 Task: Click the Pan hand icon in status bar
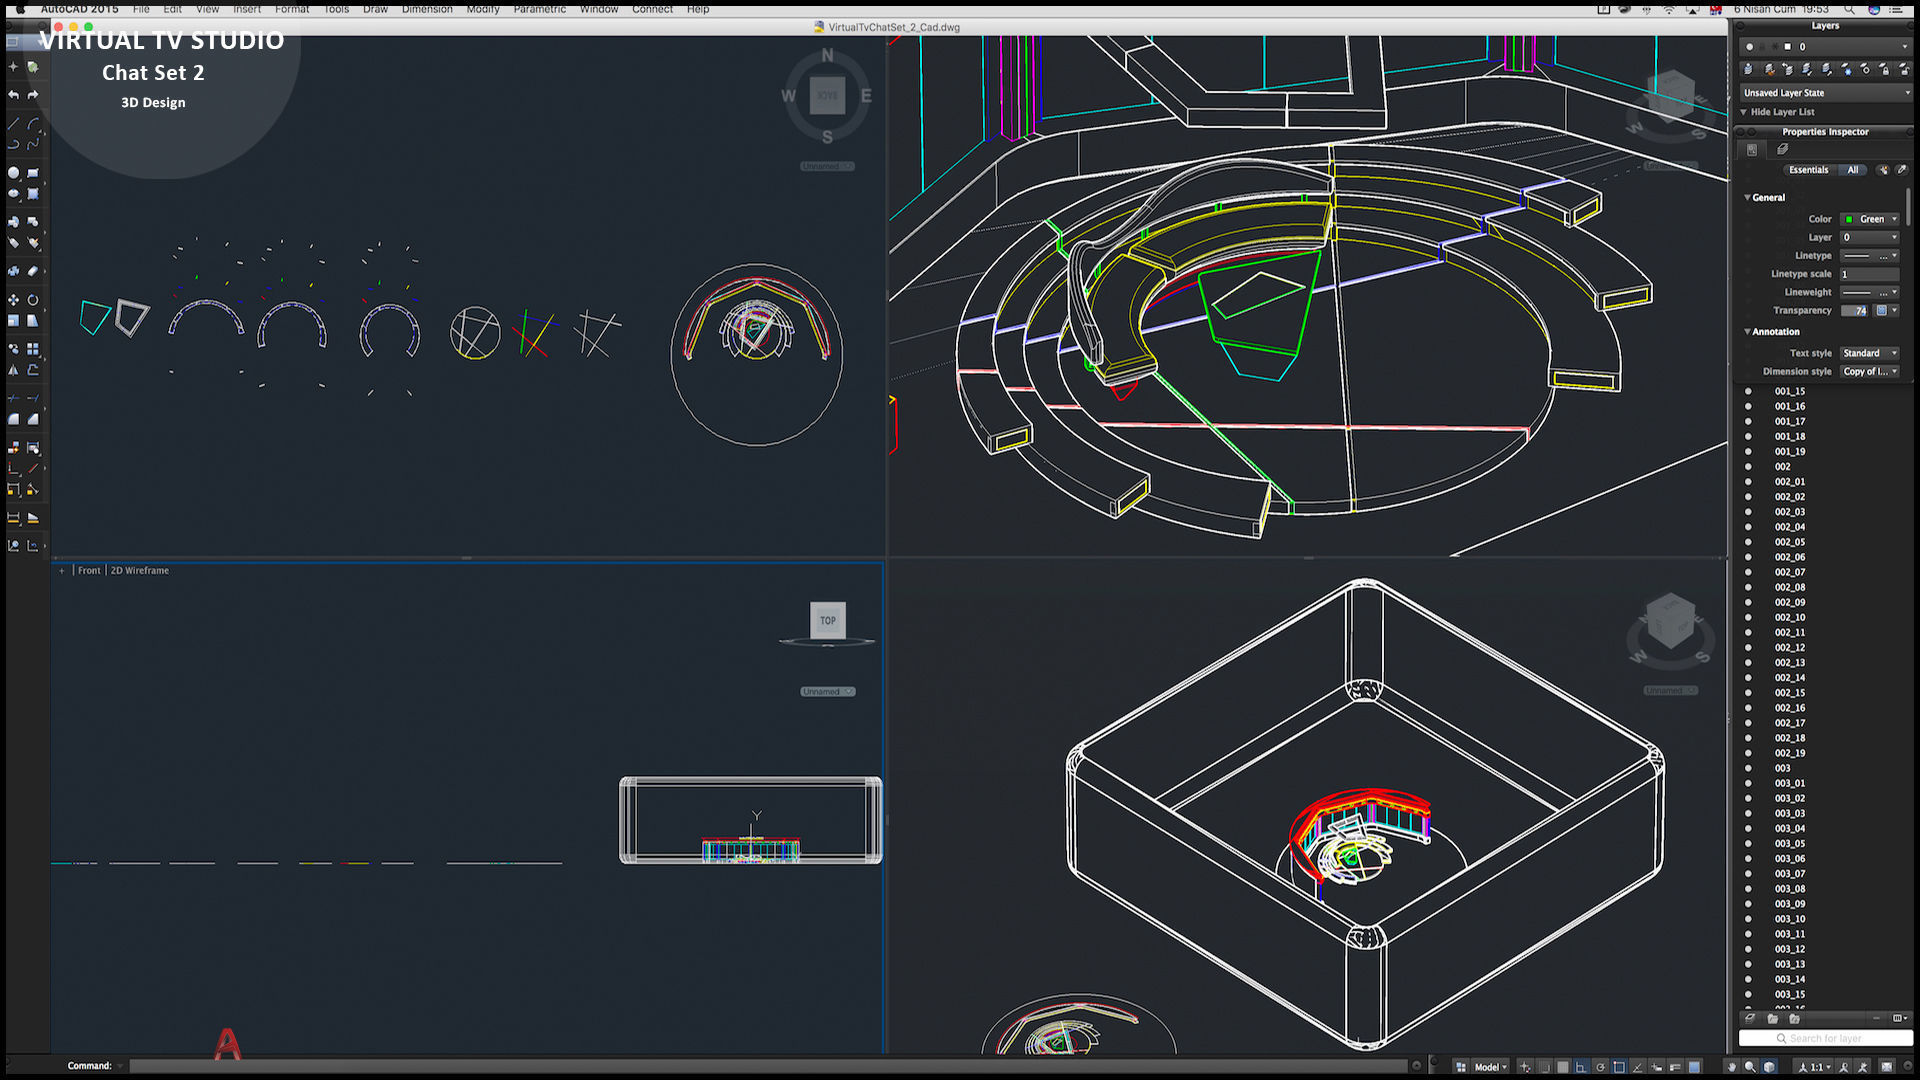[1732, 1067]
